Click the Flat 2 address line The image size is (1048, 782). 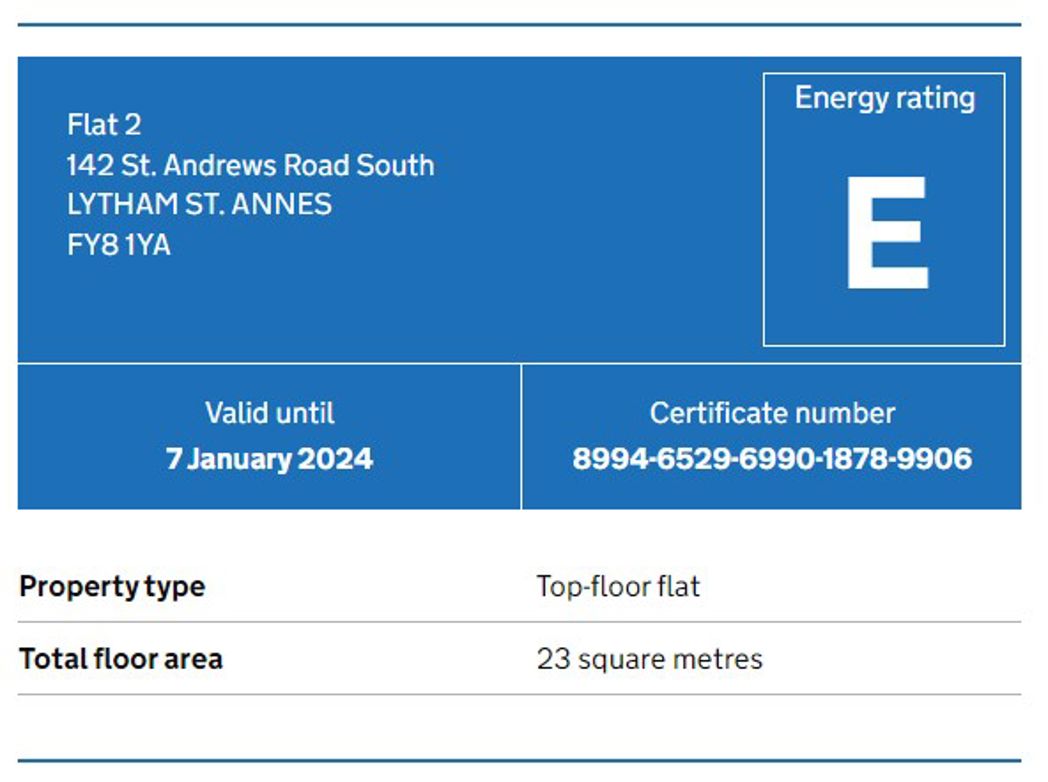tap(104, 124)
